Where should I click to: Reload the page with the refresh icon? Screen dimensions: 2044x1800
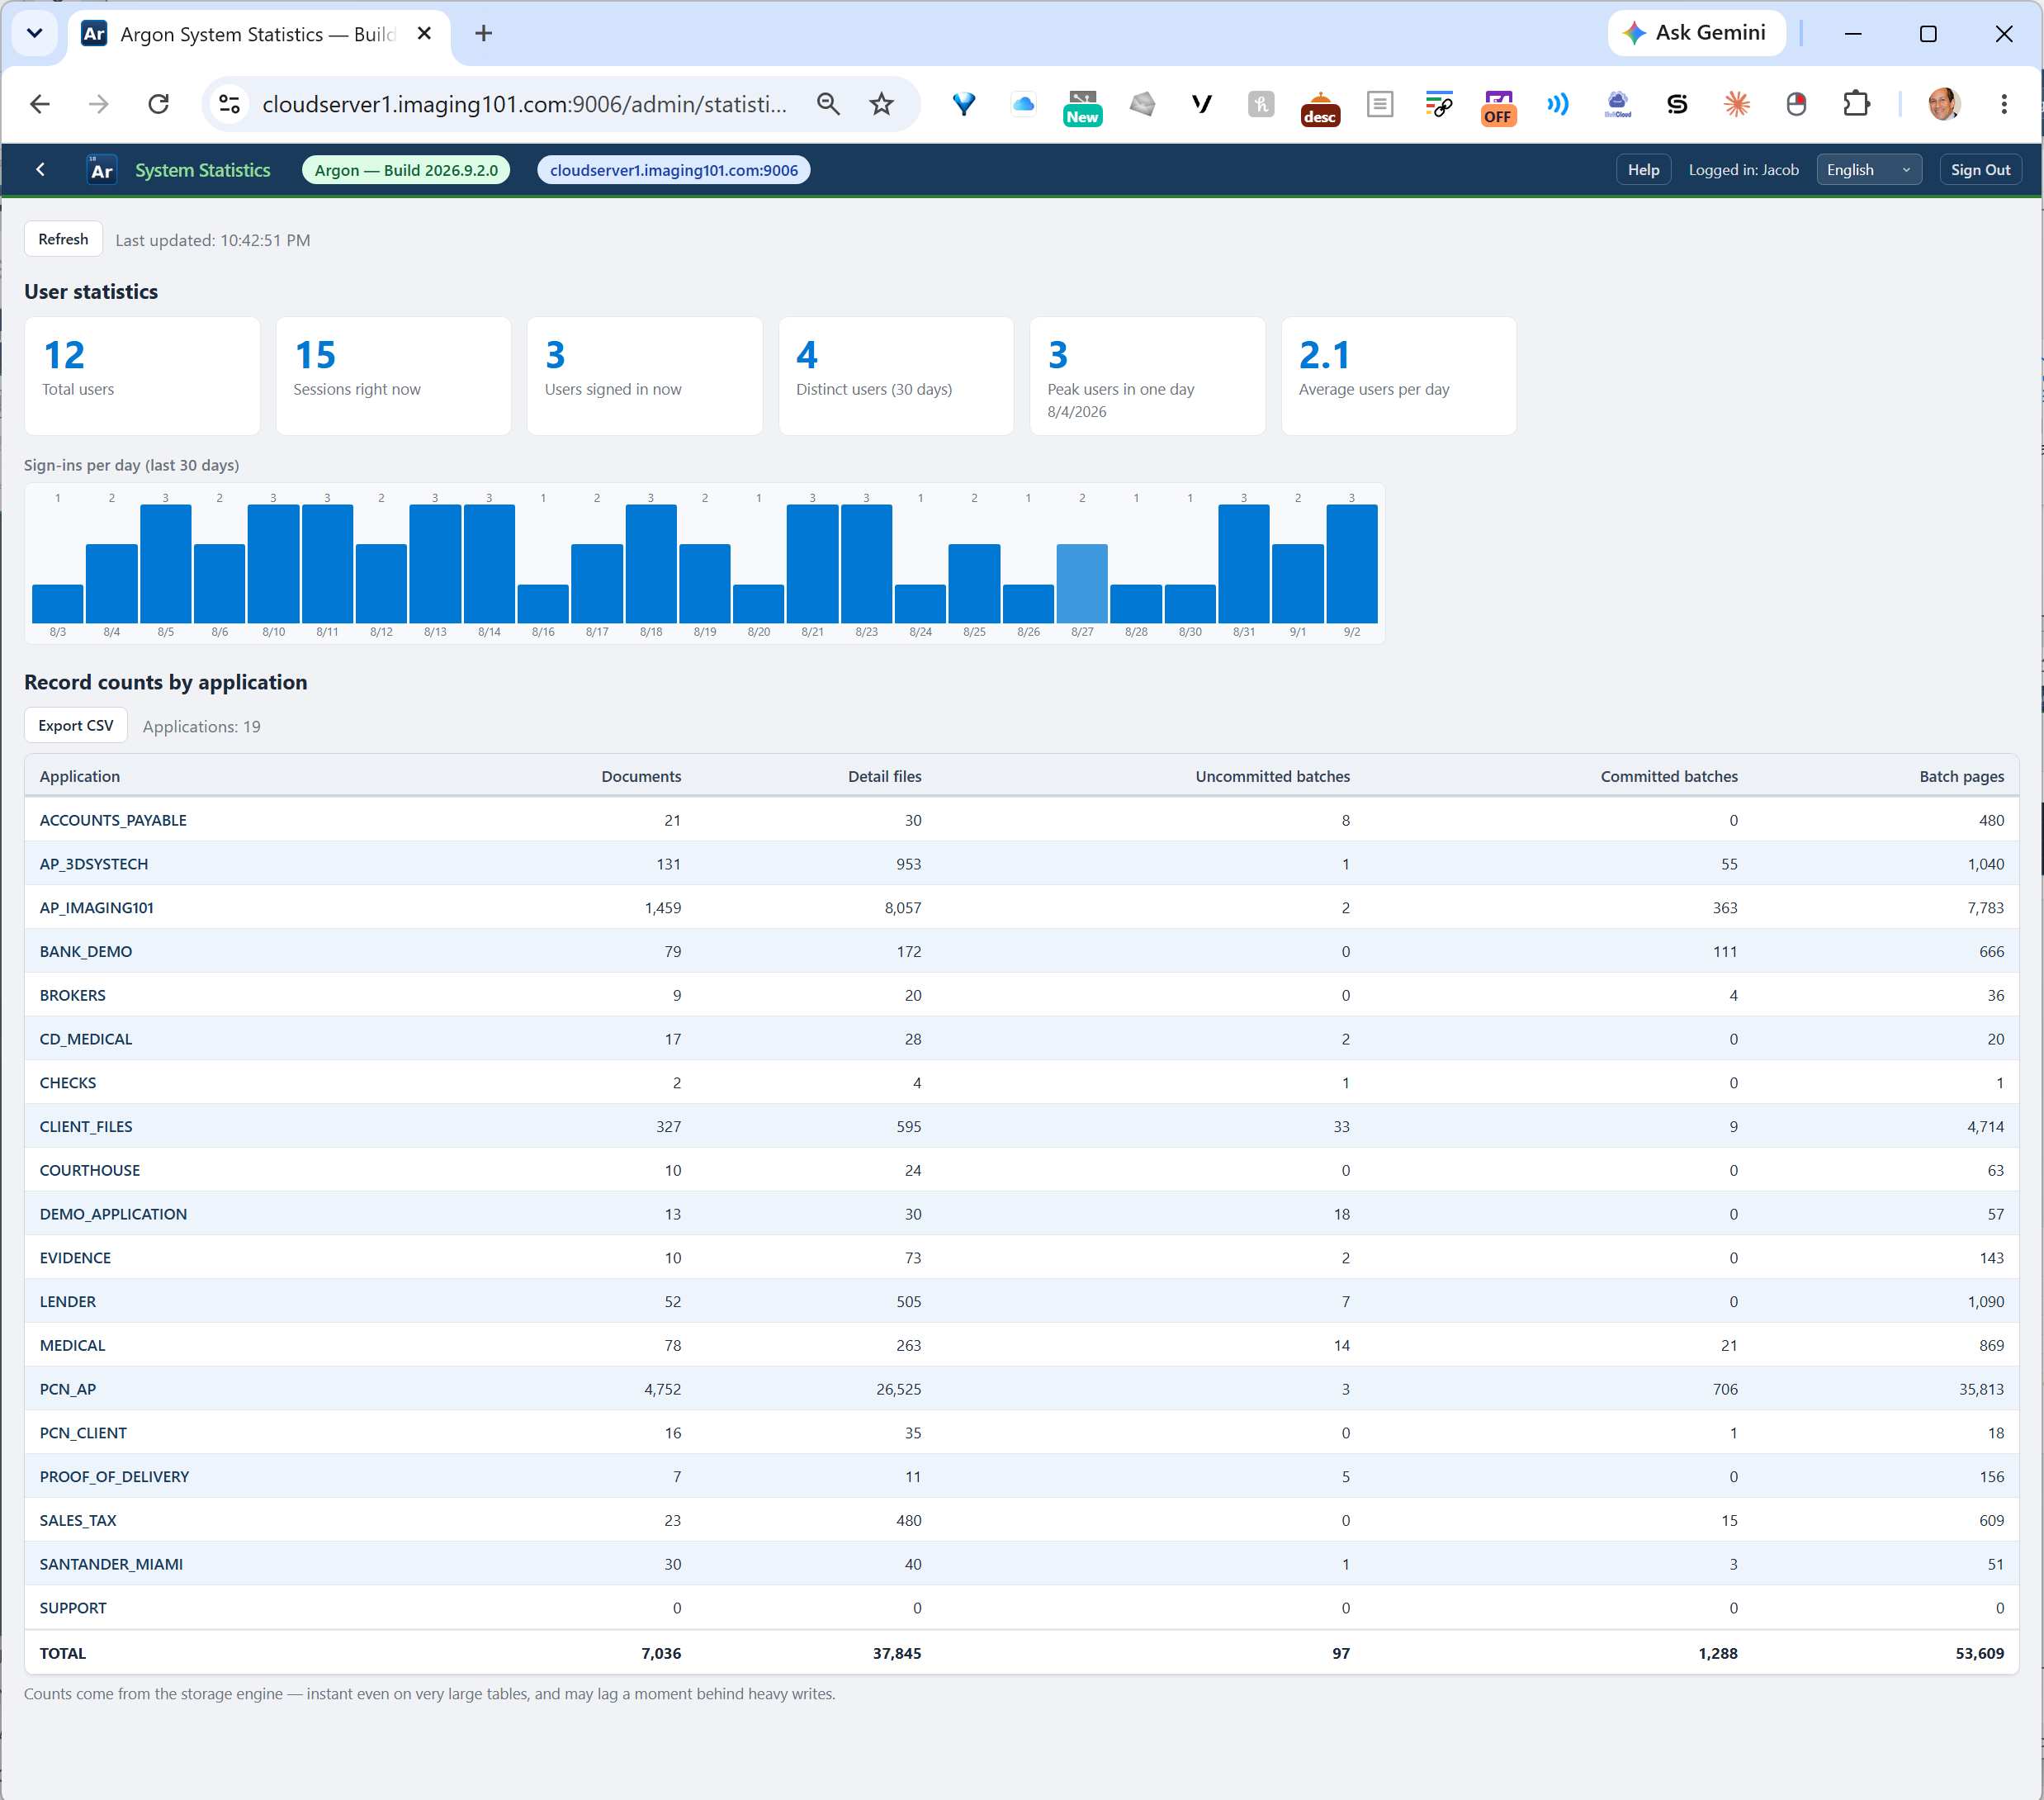click(x=158, y=104)
